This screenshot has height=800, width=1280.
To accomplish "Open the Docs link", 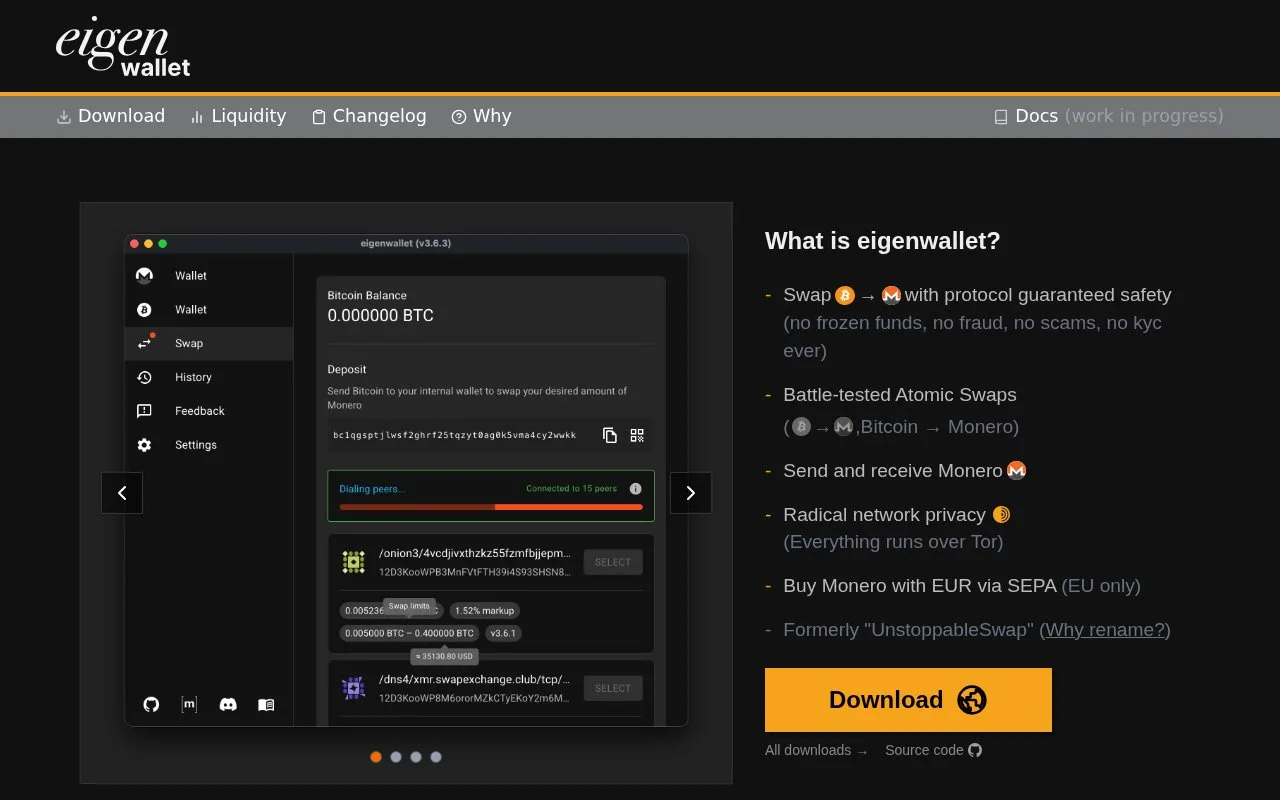I will click(x=1108, y=116).
